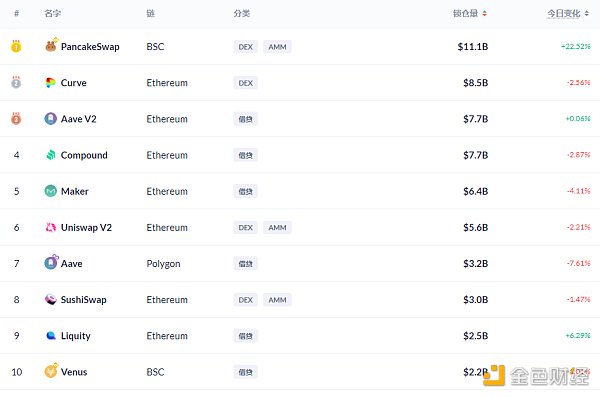This screenshot has height=397, width=600.
Task: Click the Liquity blue logo icon
Action: point(51,336)
